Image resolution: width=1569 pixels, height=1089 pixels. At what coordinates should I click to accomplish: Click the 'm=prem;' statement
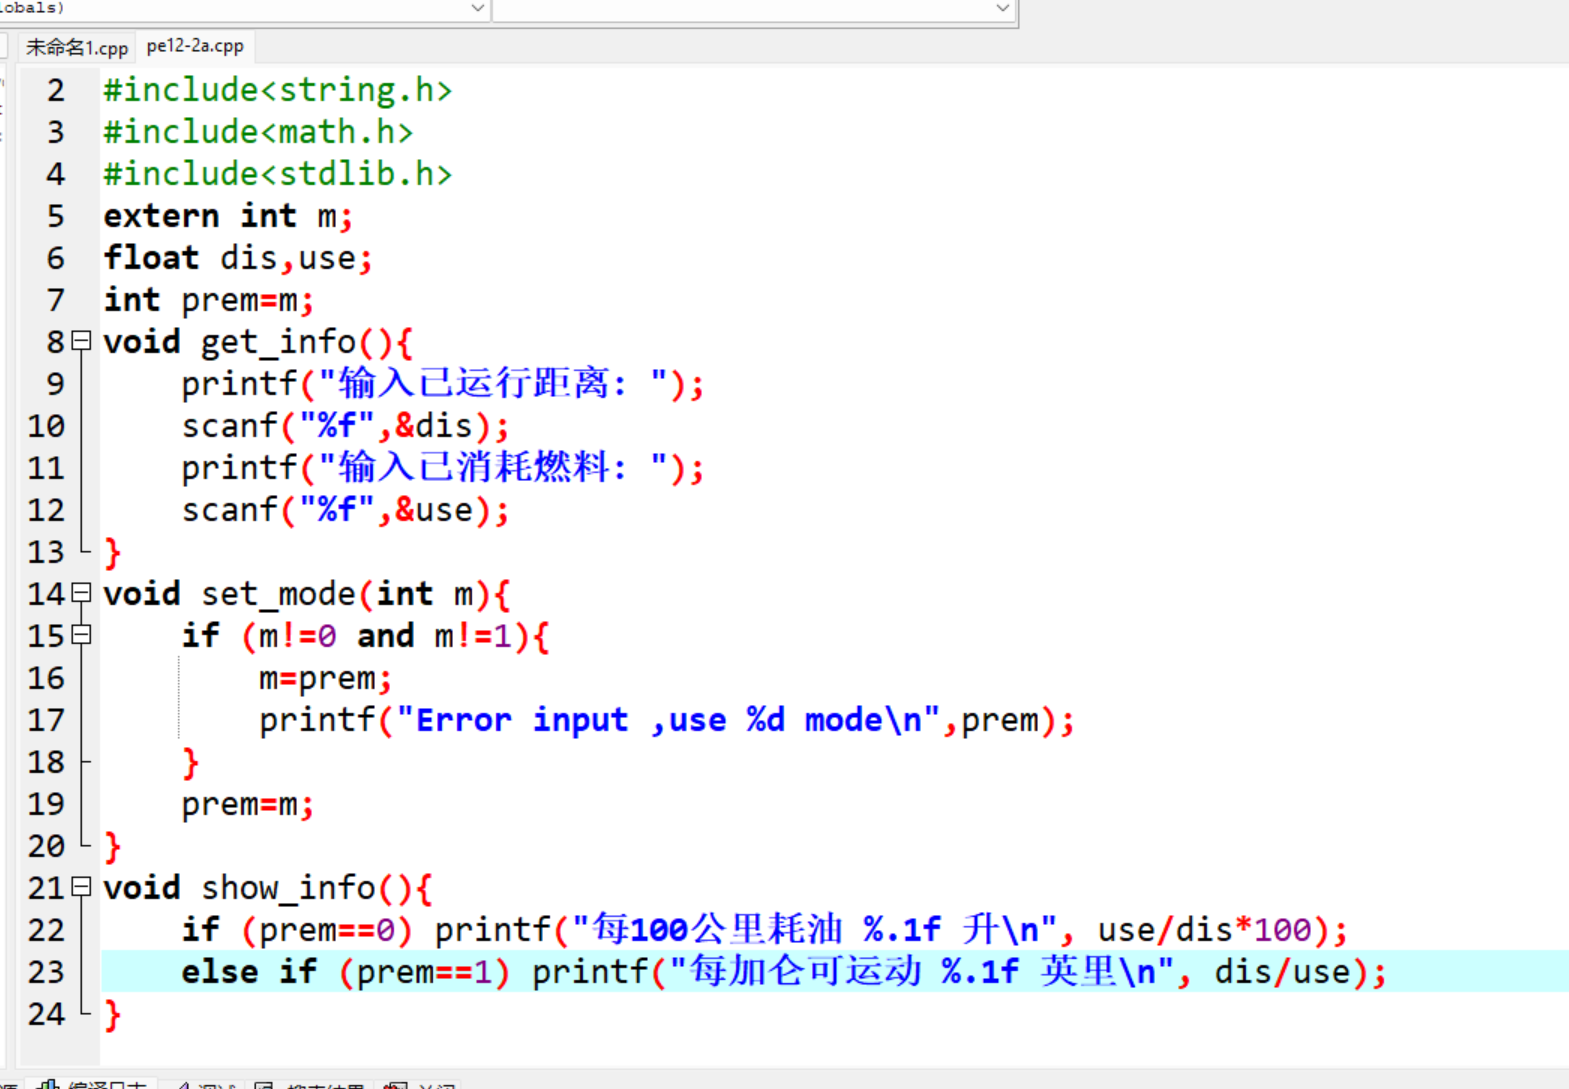(325, 678)
